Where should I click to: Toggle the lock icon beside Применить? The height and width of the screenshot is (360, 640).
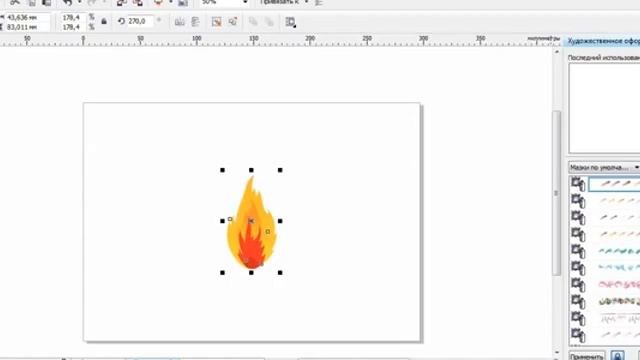(x=618, y=356)
